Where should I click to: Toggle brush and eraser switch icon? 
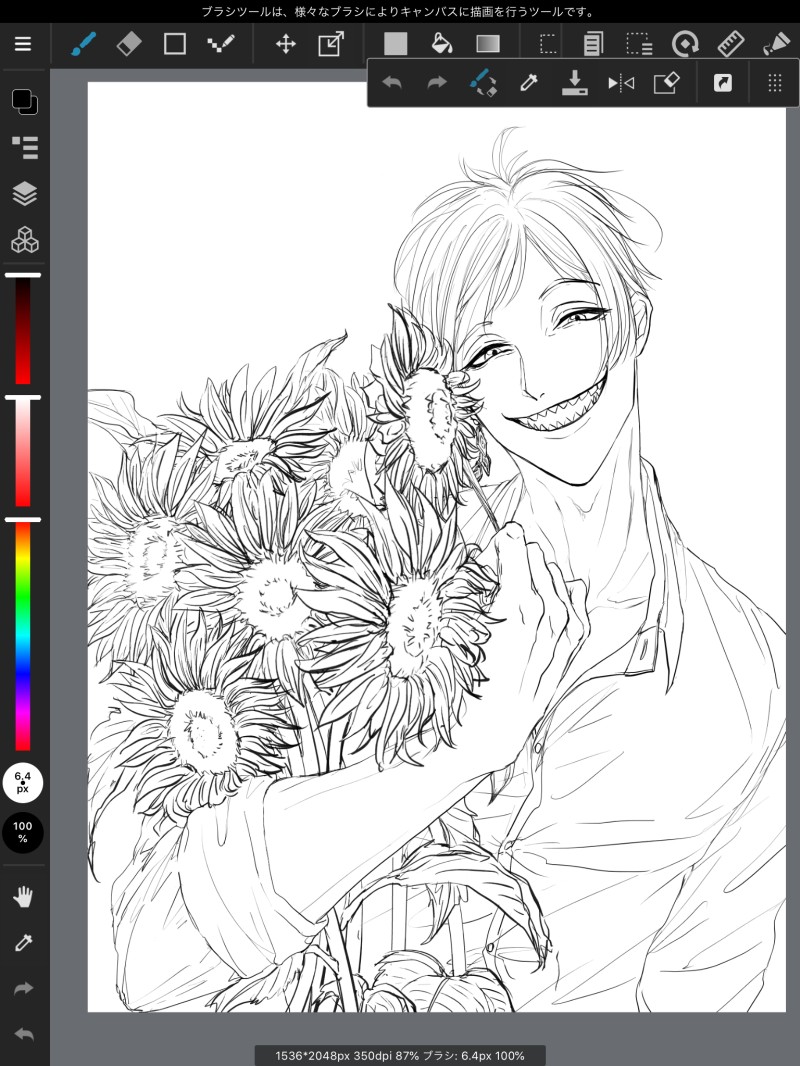[x=483, y=83]
